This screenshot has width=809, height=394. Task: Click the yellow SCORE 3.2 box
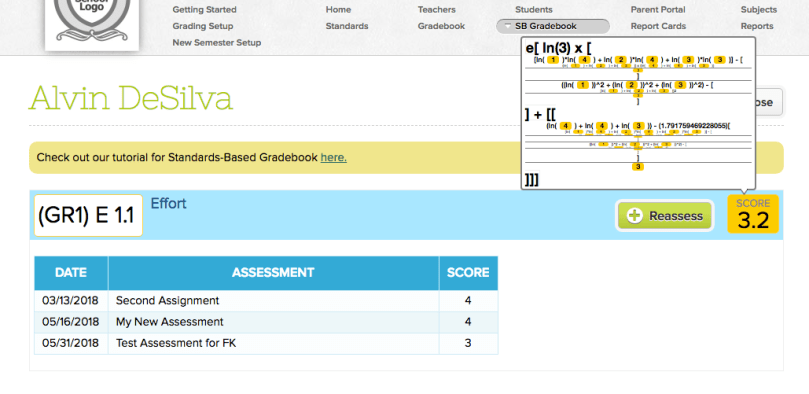pyautogui.click(x=753, y=215)
